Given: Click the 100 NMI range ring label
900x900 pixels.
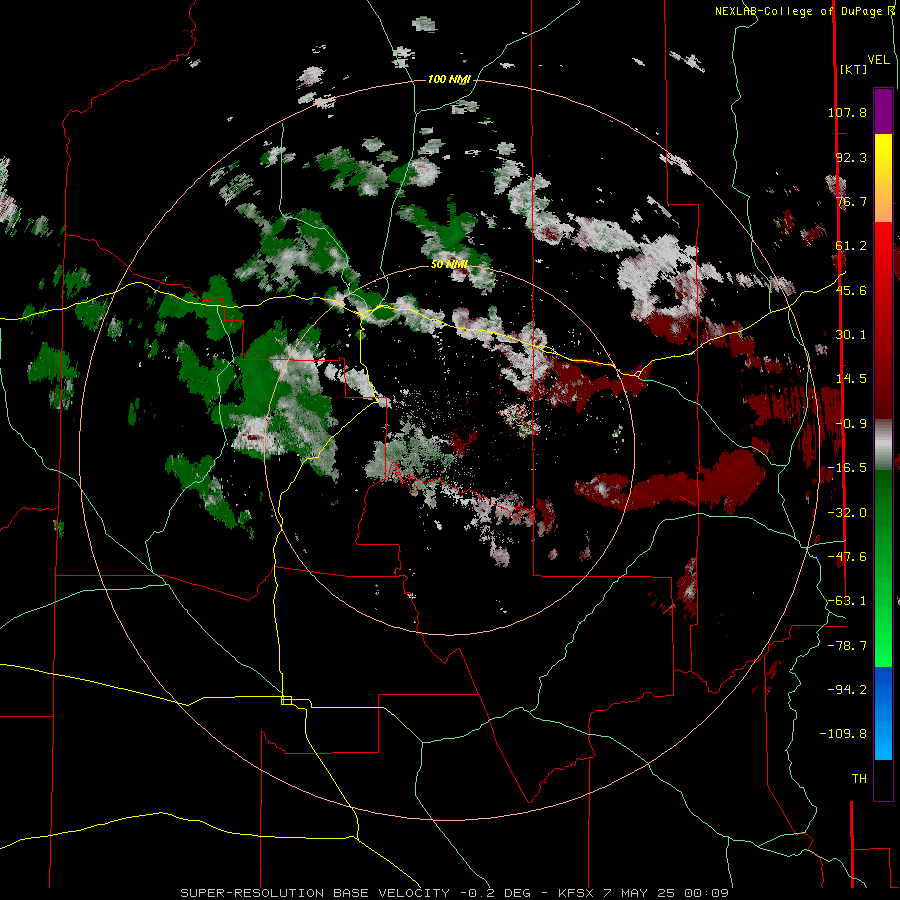Looking at the screenshot, I should (x=449, y=79).
